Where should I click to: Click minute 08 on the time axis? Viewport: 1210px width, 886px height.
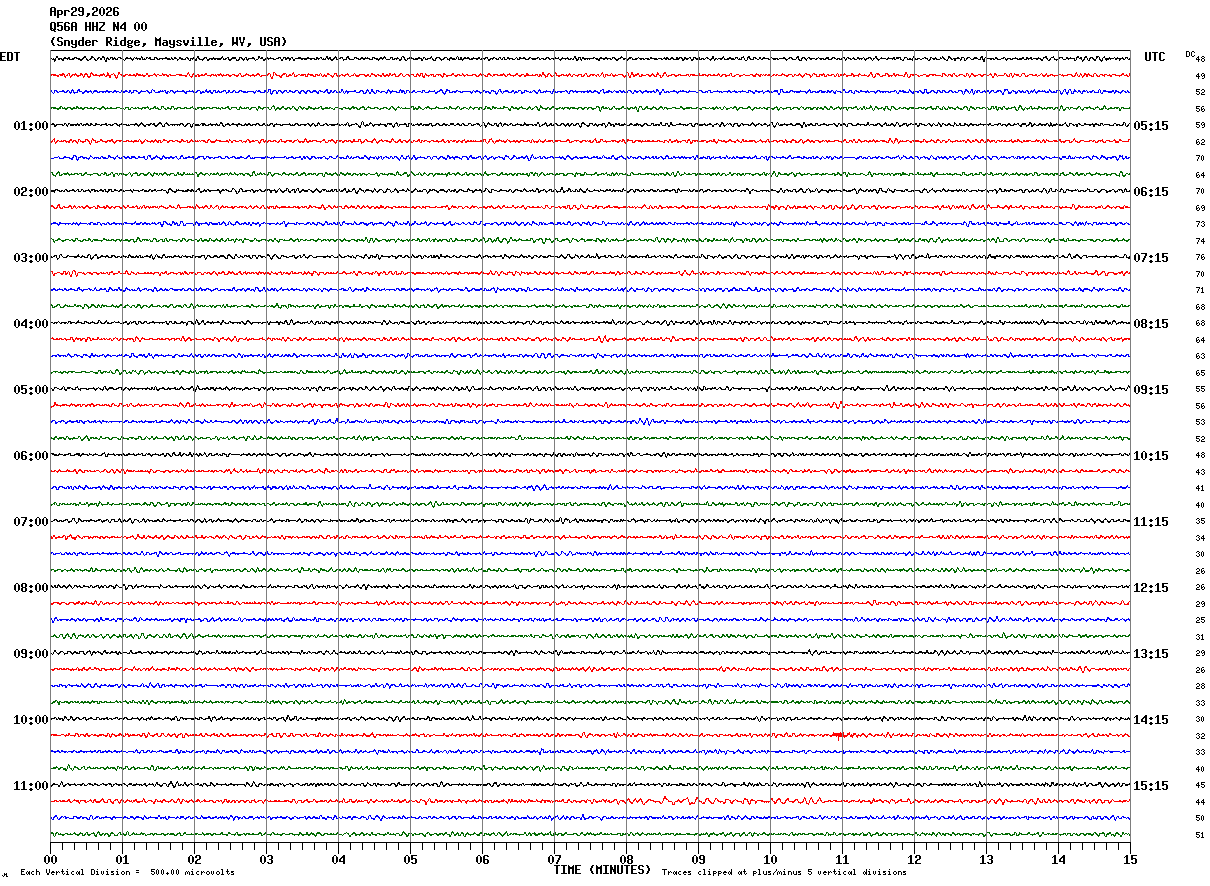626,859
